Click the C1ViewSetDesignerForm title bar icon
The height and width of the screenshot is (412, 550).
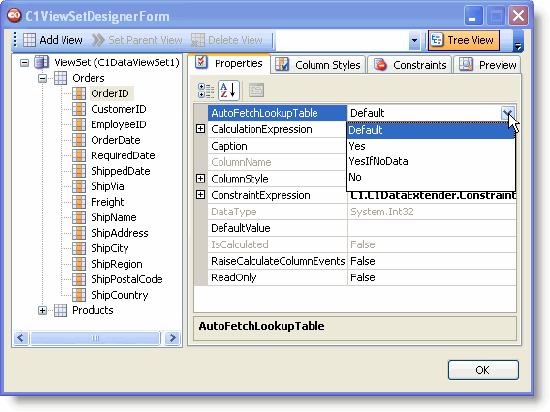14,16
